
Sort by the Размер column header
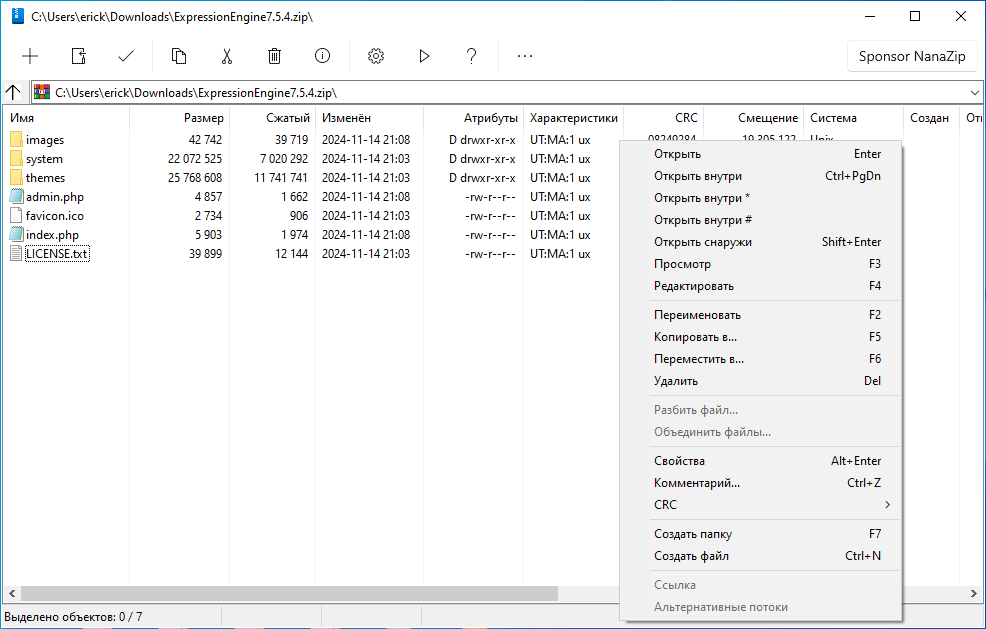click(180, 118)
